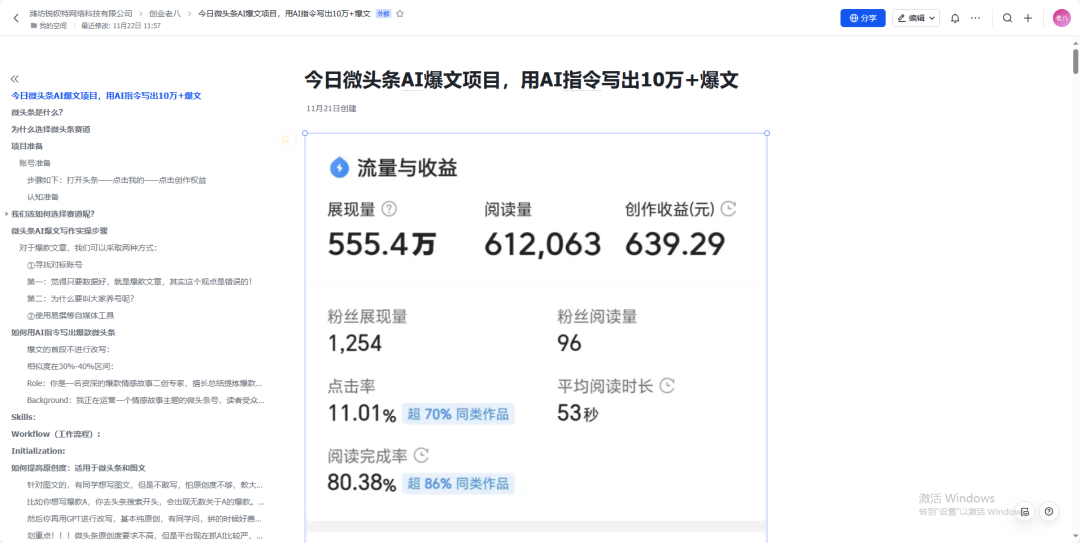
Task: Click the 11月21日创建 creation date
Action: coord(331,109)
